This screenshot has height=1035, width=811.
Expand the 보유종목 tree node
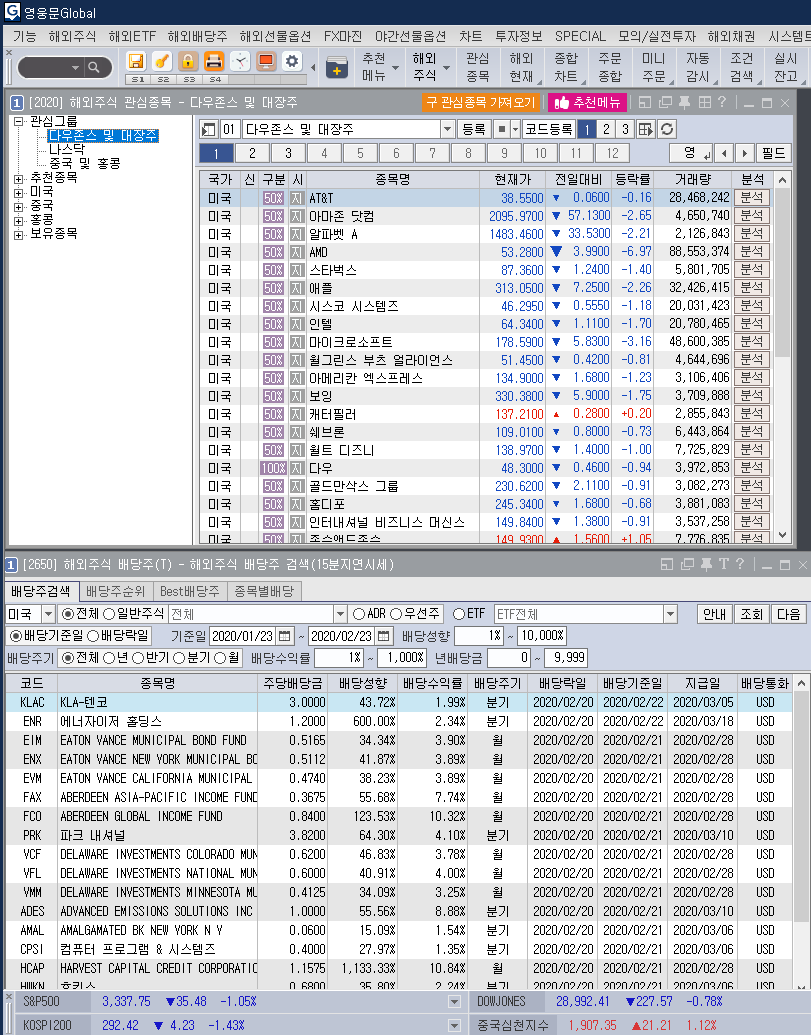coord(18,234)
